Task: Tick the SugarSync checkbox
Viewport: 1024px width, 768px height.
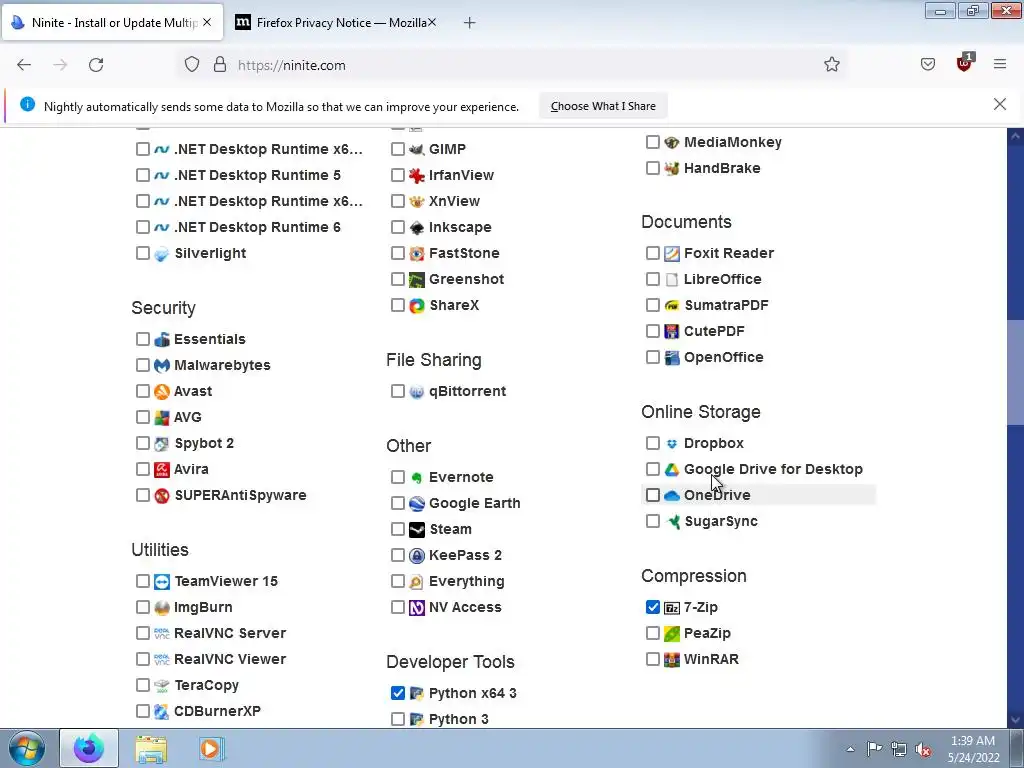Action: click(652, 521)
